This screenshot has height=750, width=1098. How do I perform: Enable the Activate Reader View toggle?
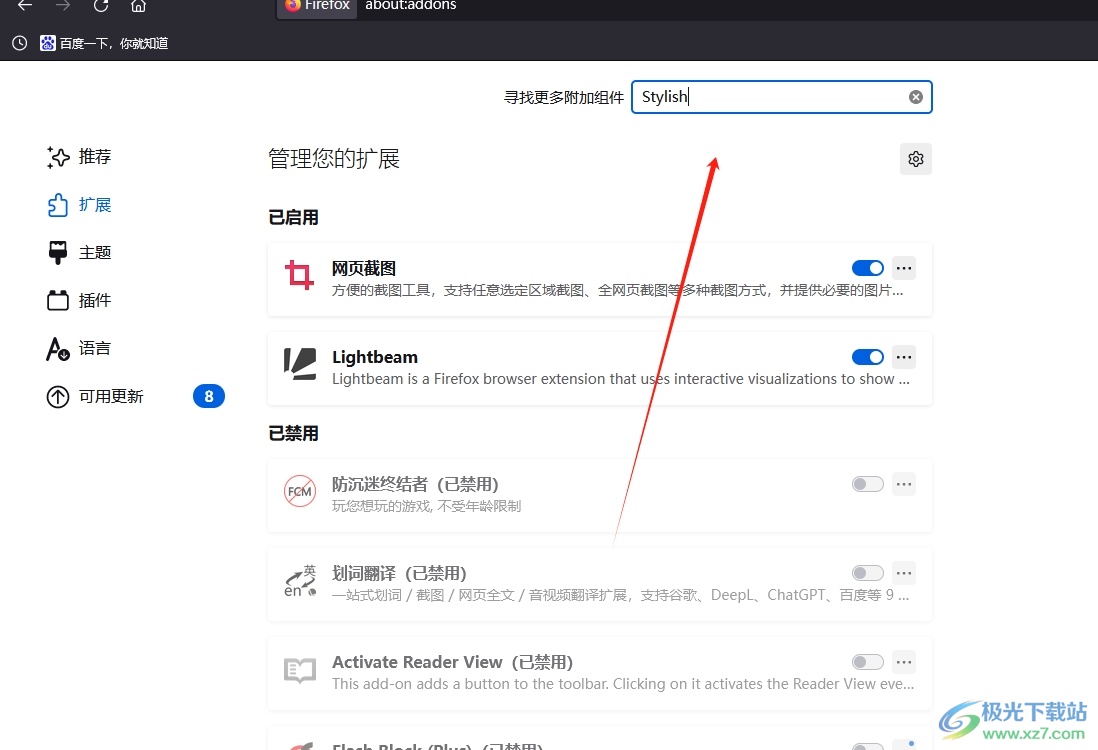tap(868, 662)
